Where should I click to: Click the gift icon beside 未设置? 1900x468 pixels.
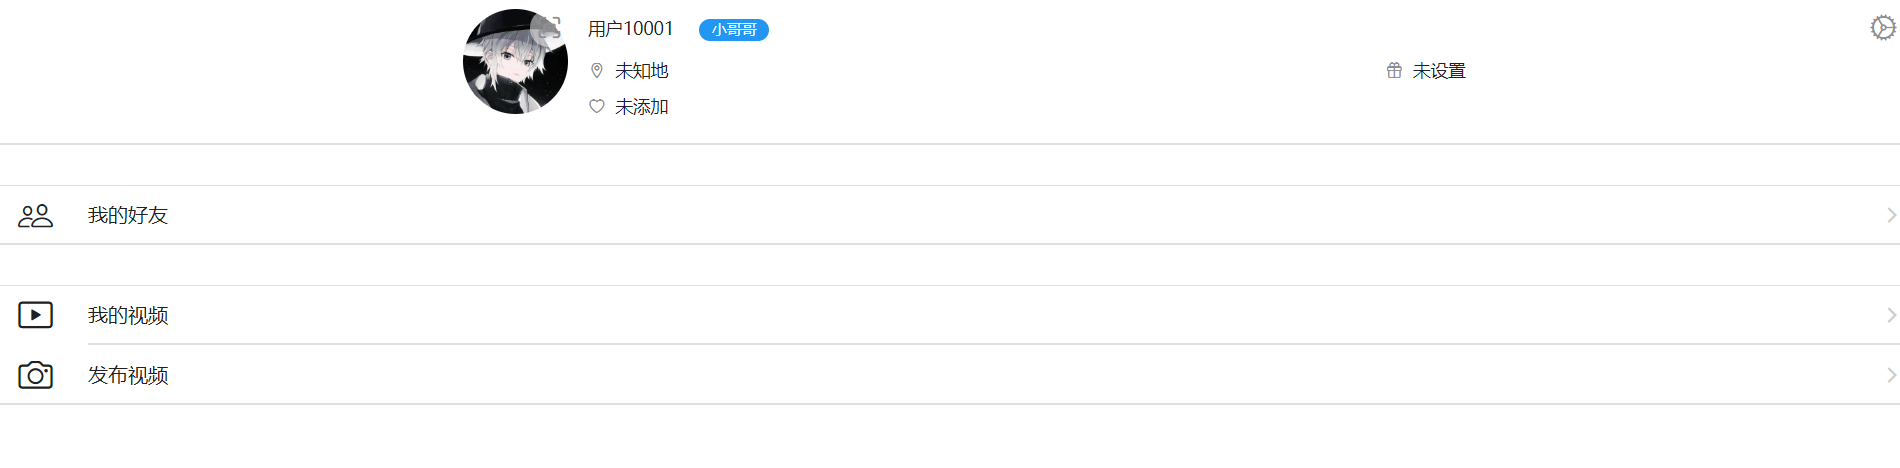click(x=1394, y=71)
